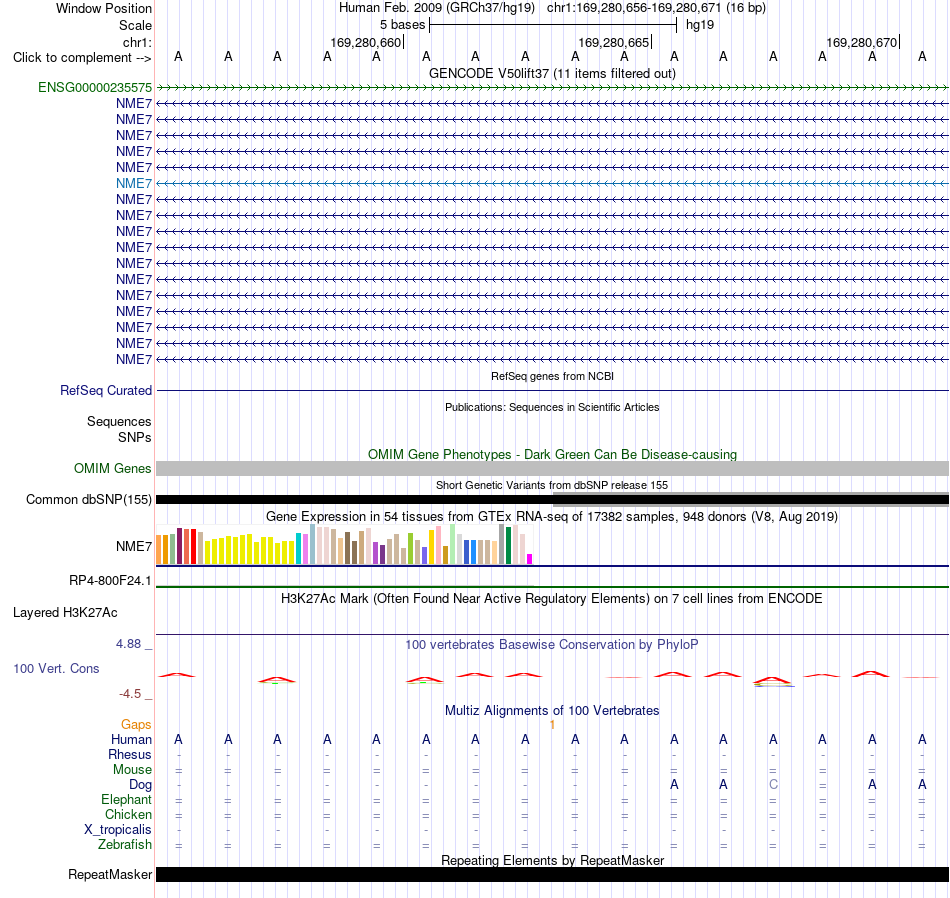The image size is (950, 898).
Task: Click the orange Gaps label
Action: 136,725
